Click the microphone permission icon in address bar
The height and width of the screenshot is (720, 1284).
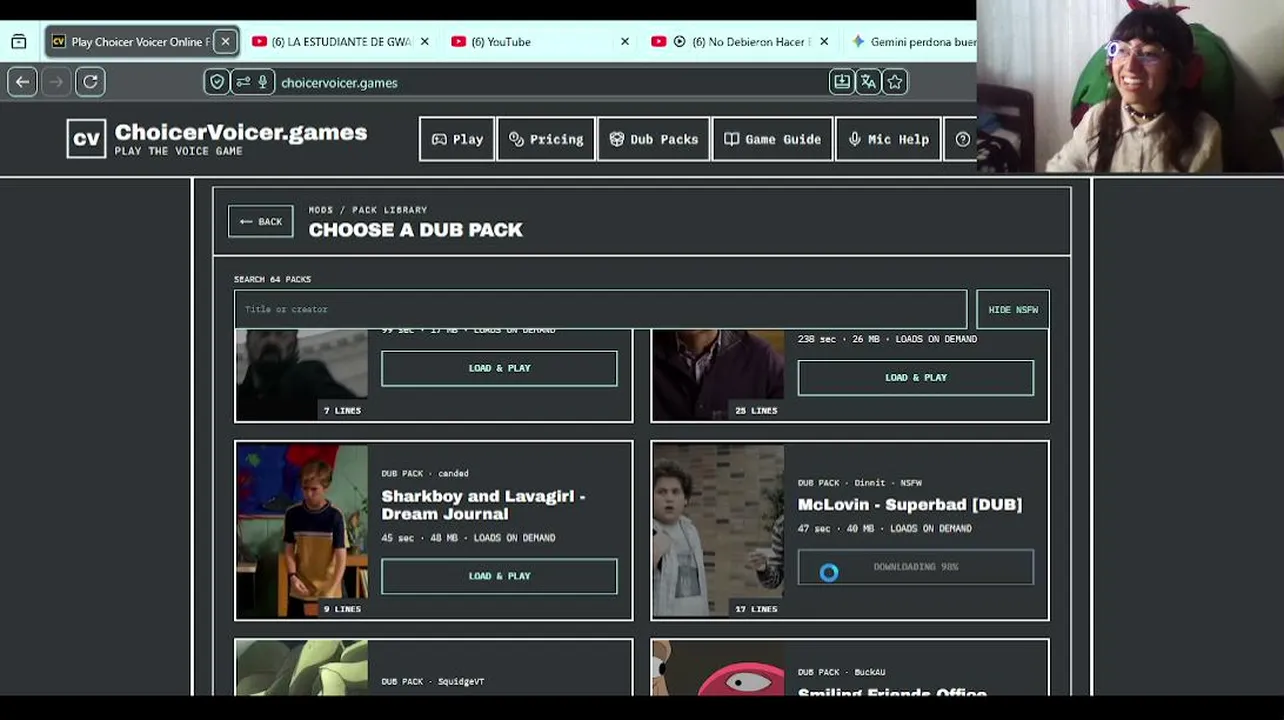click(x=263, y=82)
